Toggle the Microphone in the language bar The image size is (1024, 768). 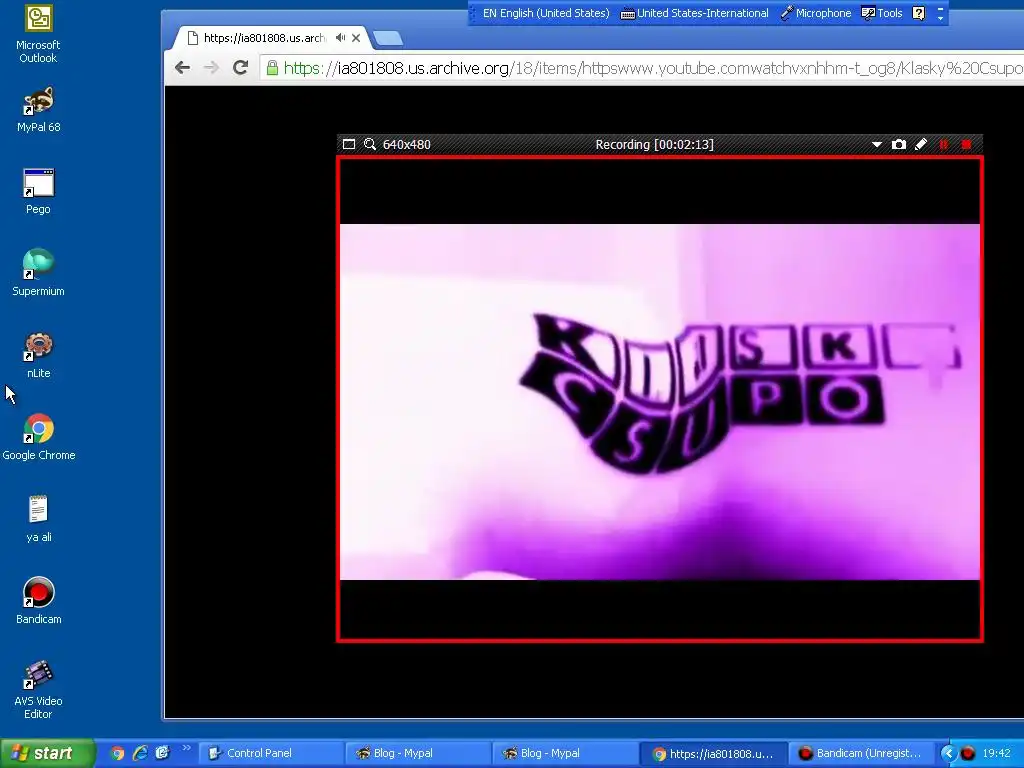(816, 13)
